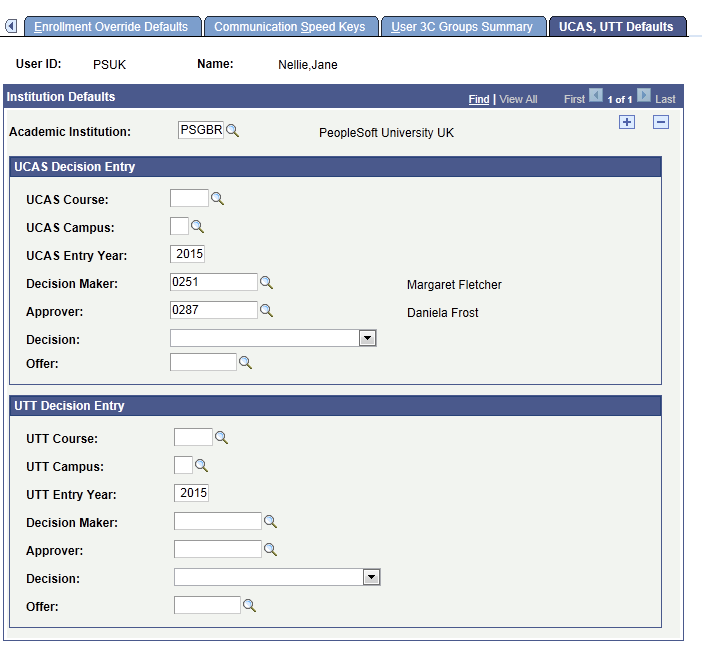Image resolution: width=702 pixels, height=649 pixels.
Task: Focus the UCAS Course input field
Action: tap(189, 198)
